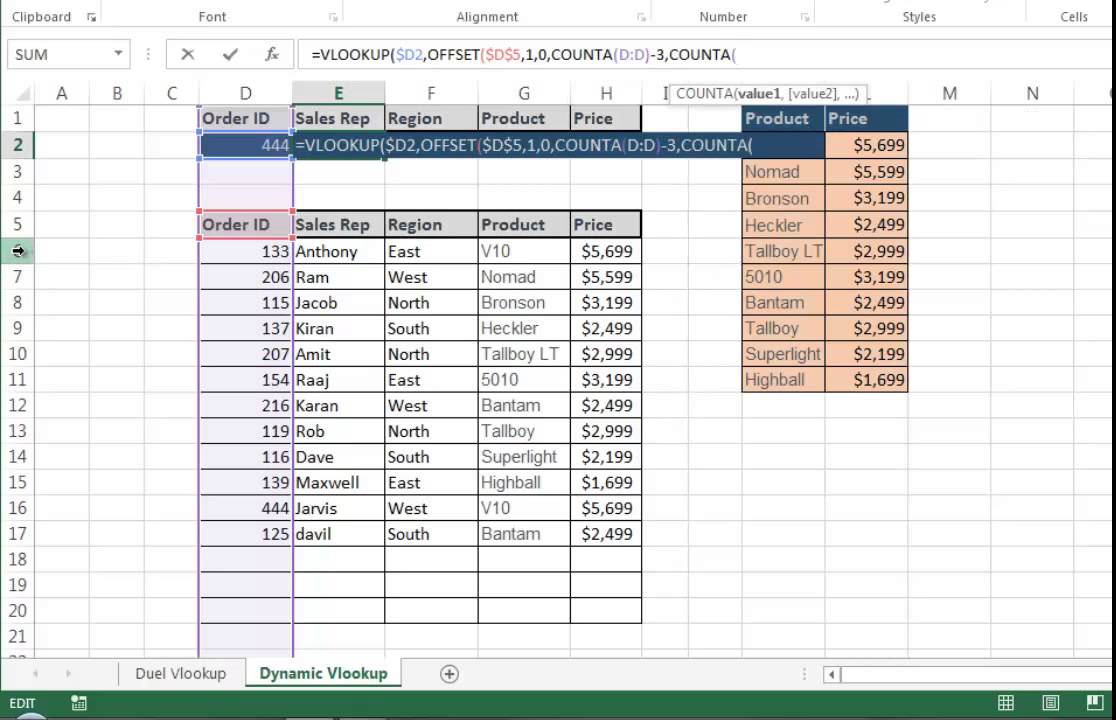Viewport: 1116px width, 720px height.
Task: Open Insert Function fx dialog
Action: click(x=272, y=54)
